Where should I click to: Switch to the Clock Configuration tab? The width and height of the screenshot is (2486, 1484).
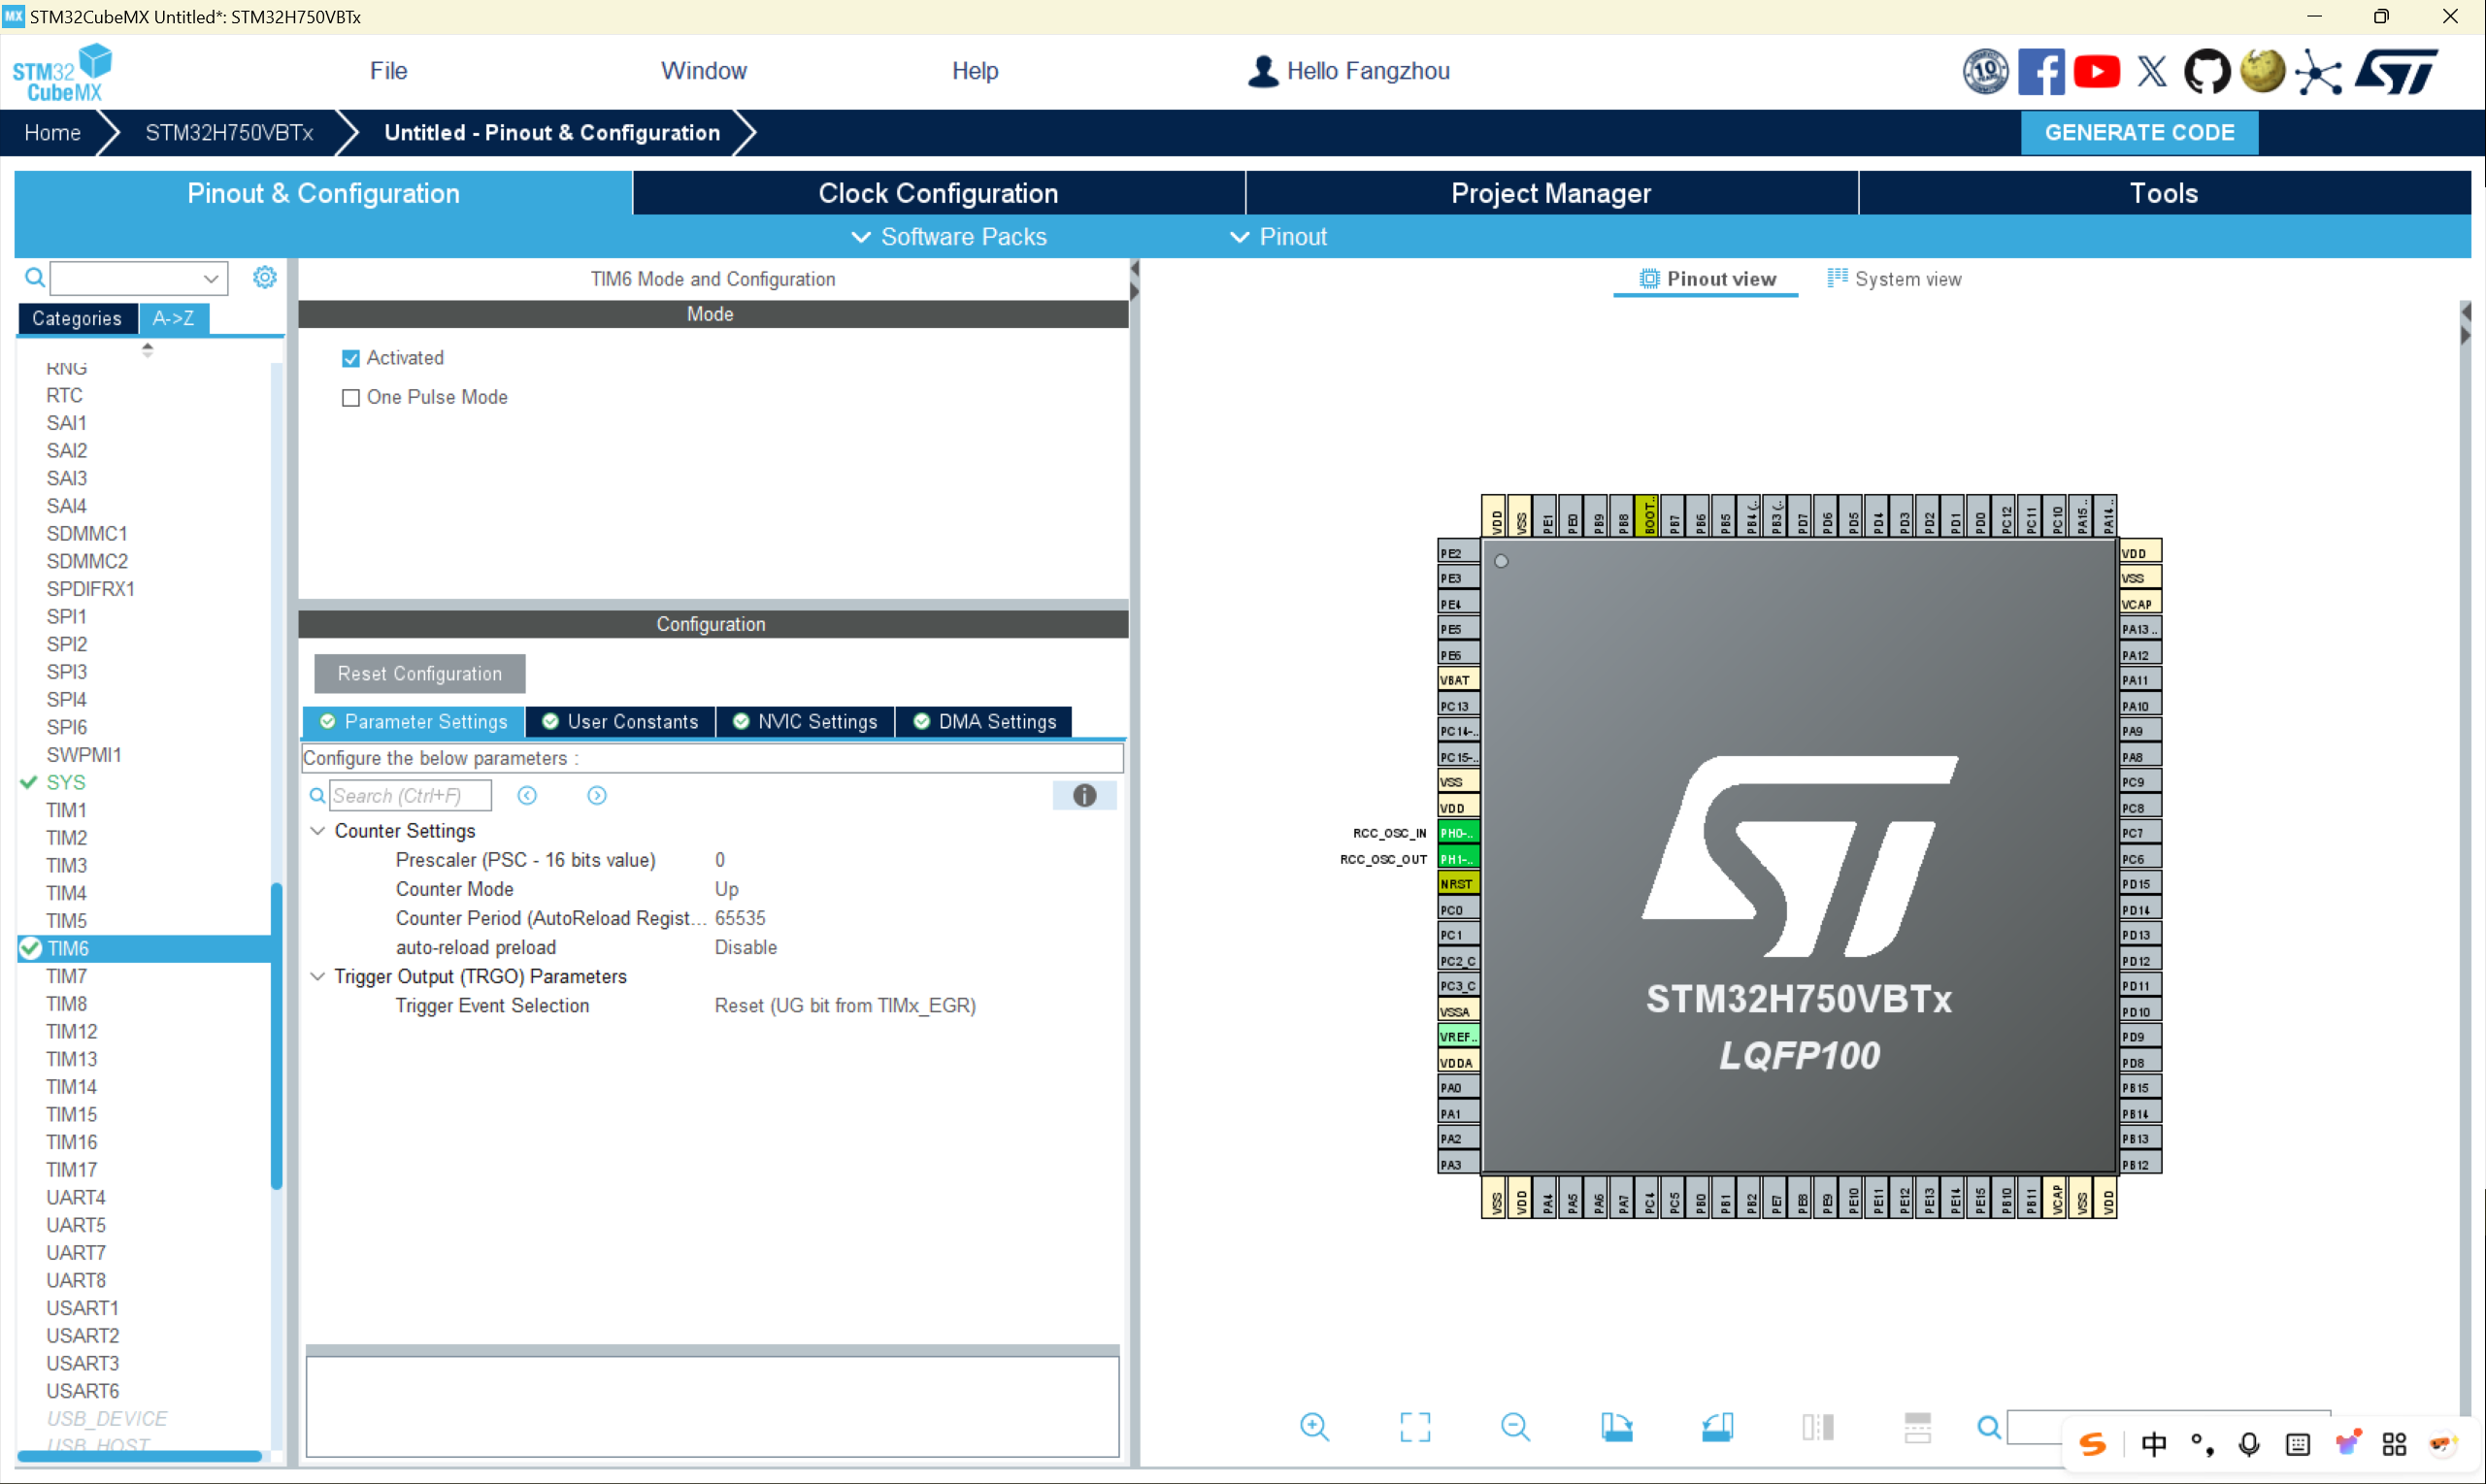(938, 193)
